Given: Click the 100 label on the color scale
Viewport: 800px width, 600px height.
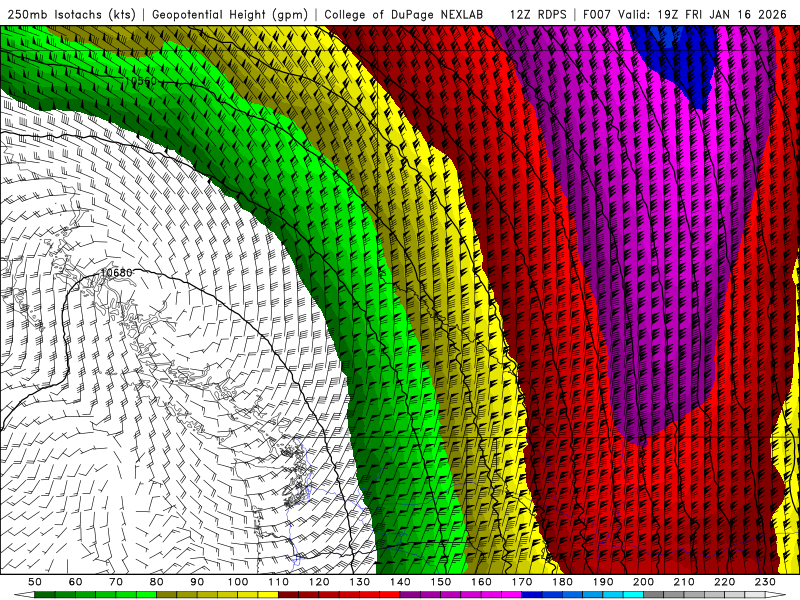Looking at the screenshot, I should click(x=237, y=582).
